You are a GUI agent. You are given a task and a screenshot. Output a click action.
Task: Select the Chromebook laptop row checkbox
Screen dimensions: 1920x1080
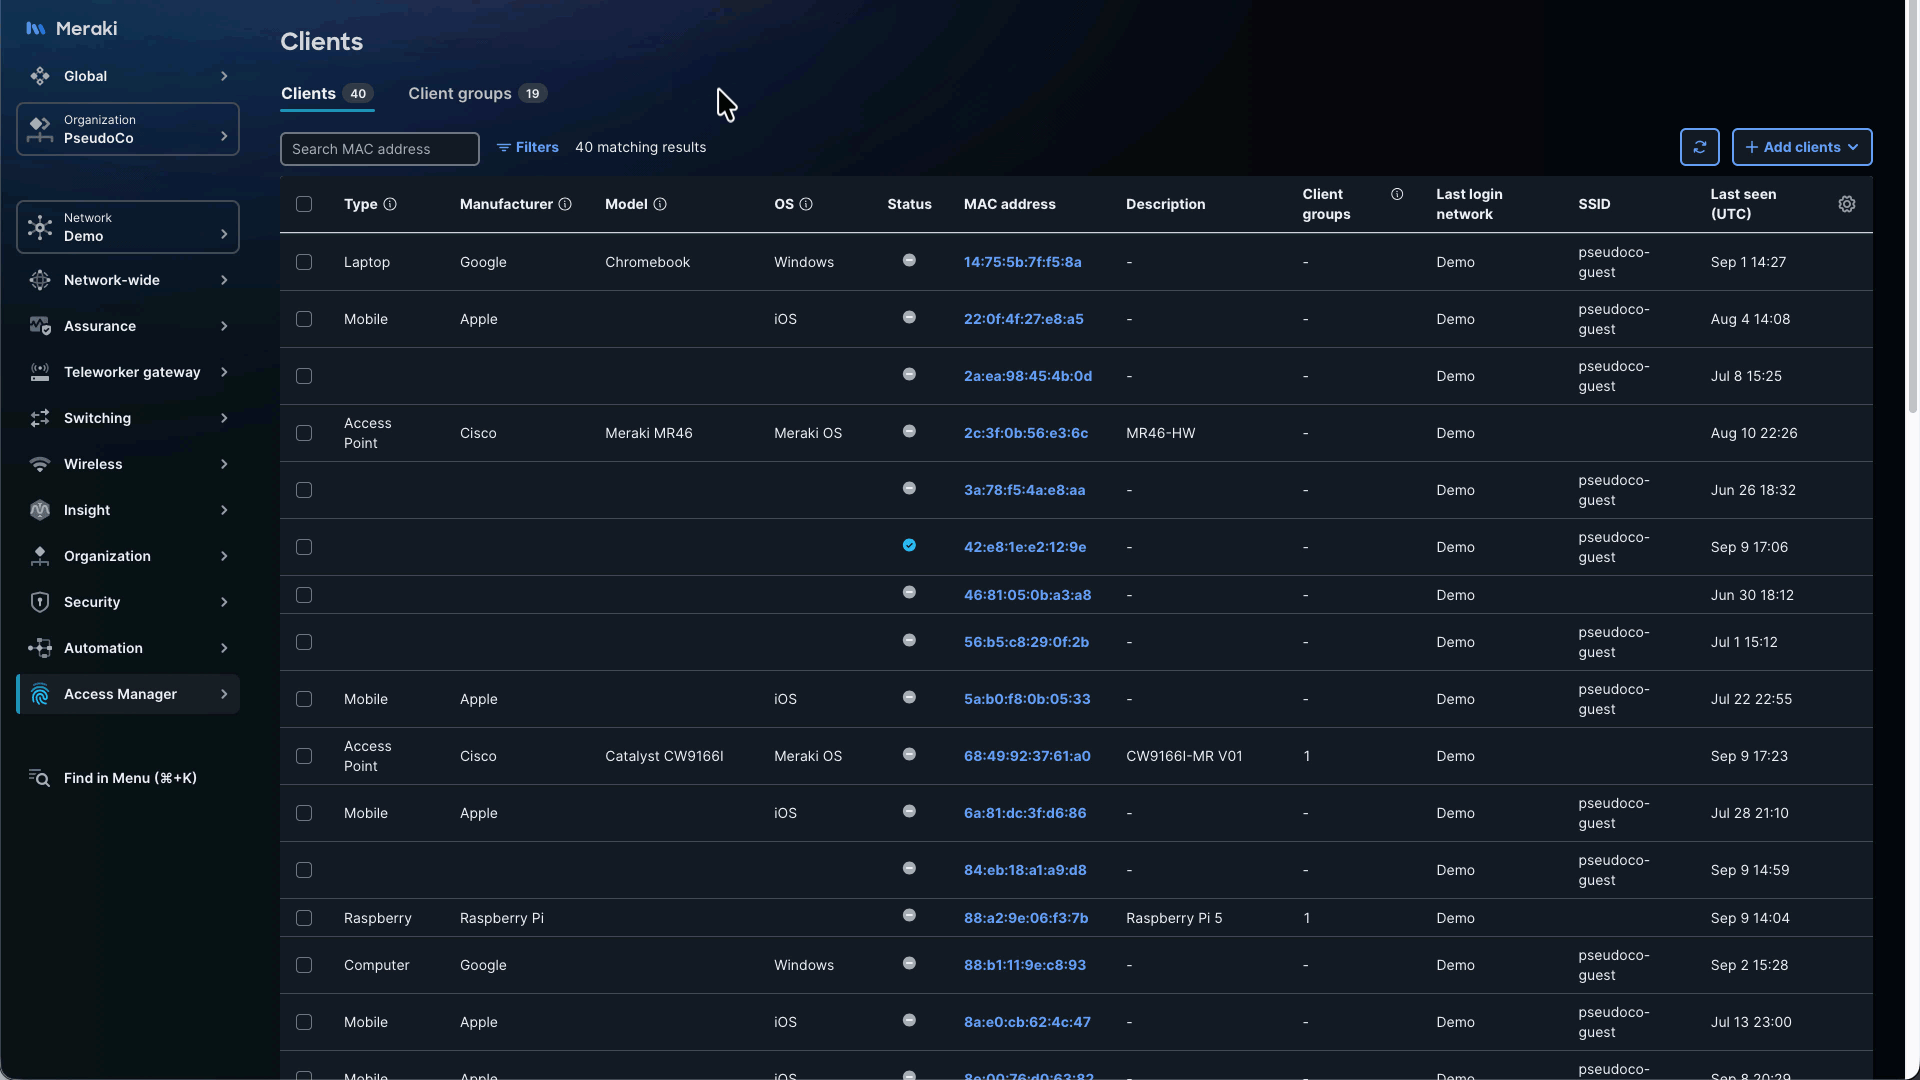[x=304, y=262]
